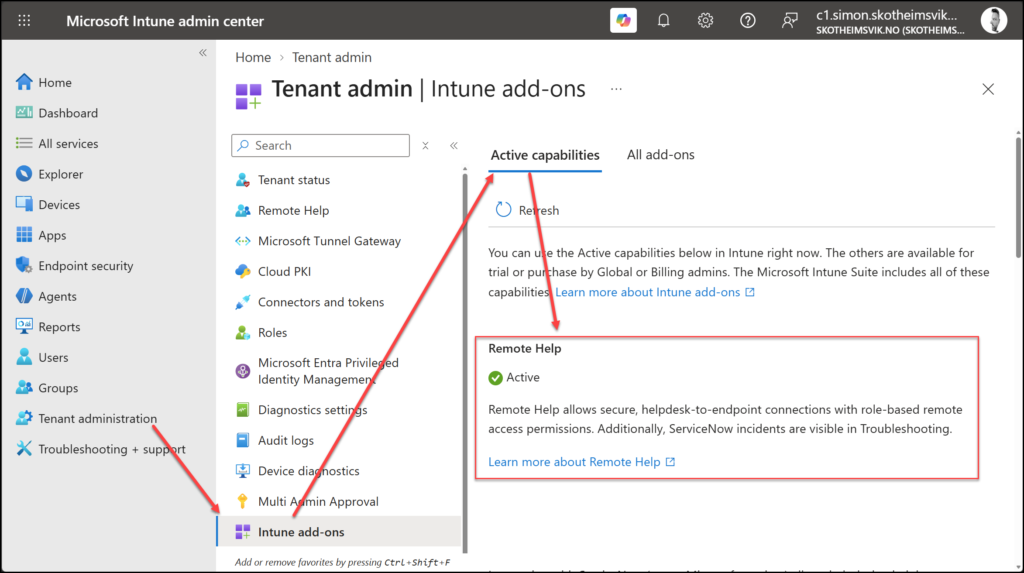The height and width of the screenshot is (573, 1024).
Task: Click the Tenant status icon
Action: (242, 180)
